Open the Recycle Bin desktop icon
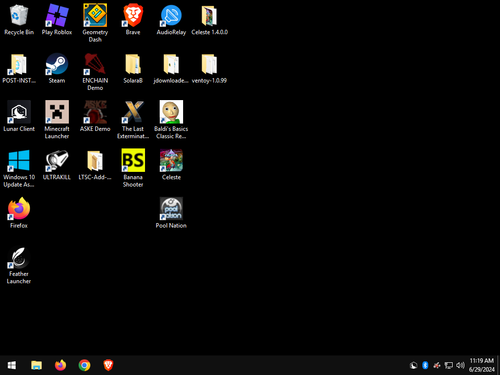Screen dimensions: 500x375 pyautogui.click(x=19, y=19)
